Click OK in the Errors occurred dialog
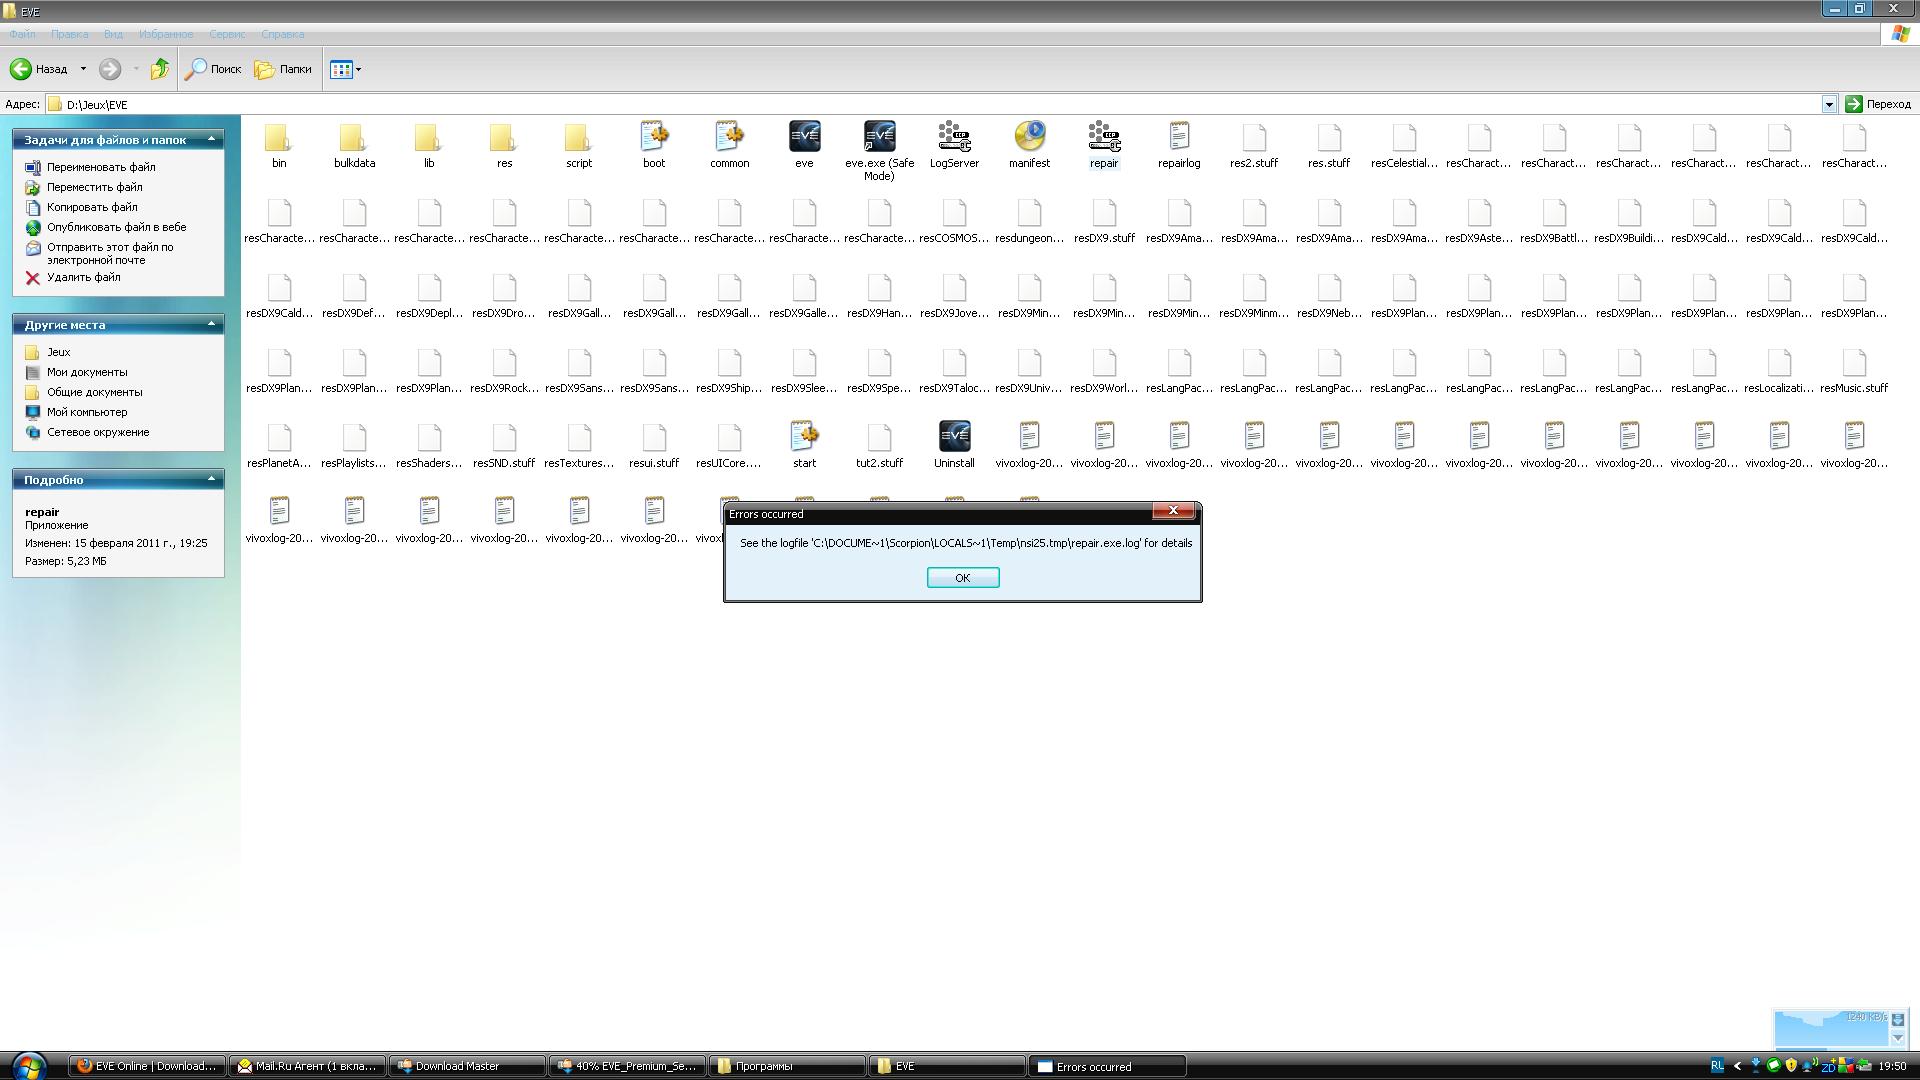Screen dimensions: 1920x1080 click(x=962, y=578)
